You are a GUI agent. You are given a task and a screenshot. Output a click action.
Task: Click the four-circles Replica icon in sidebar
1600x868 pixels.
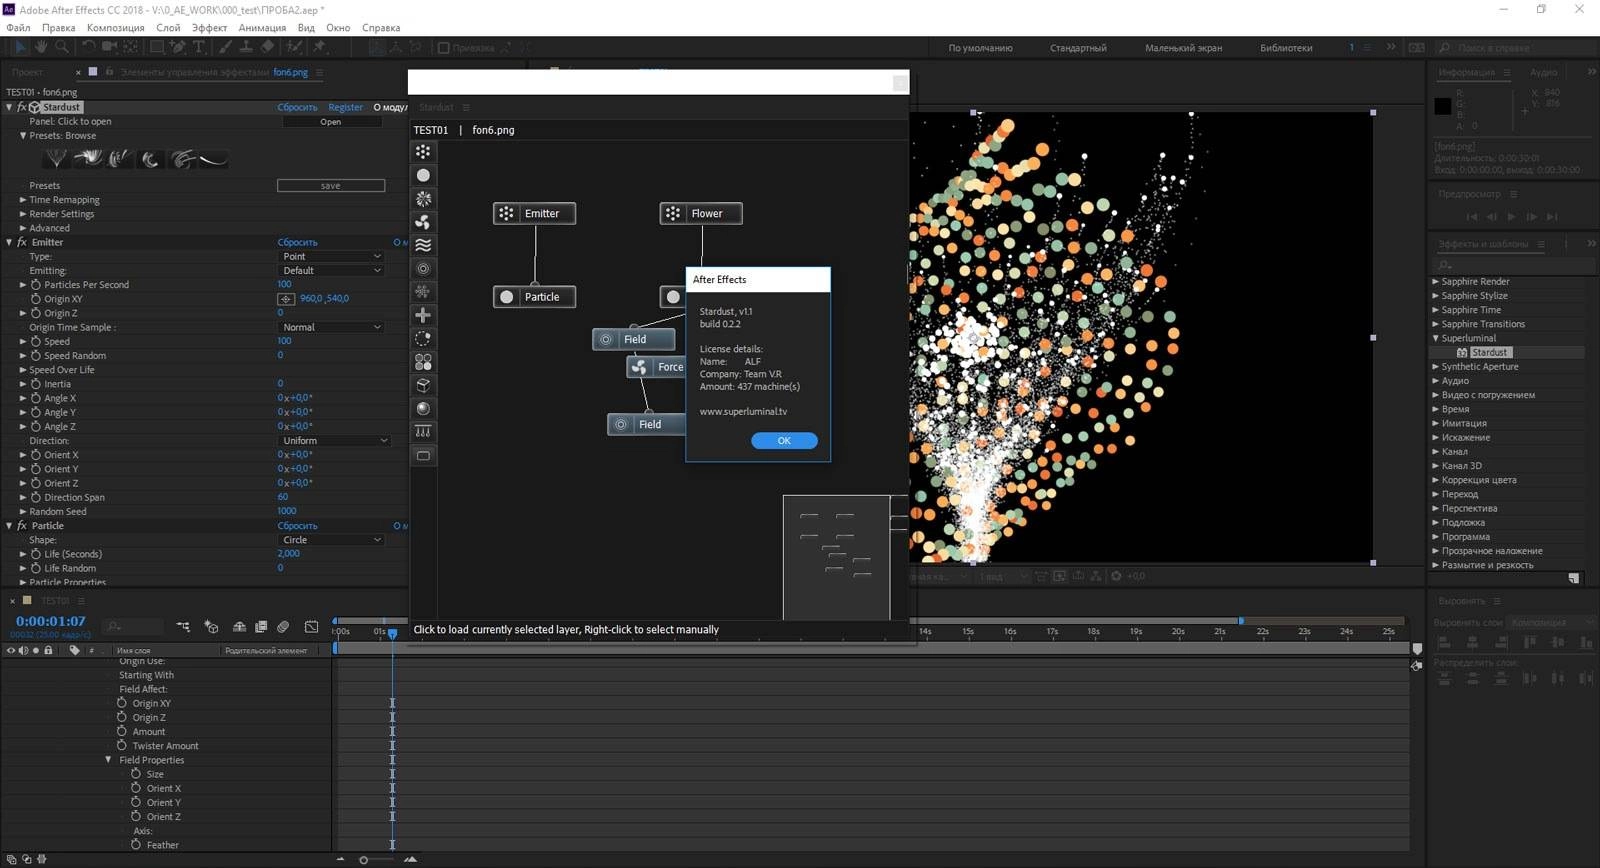pos(423,362)
